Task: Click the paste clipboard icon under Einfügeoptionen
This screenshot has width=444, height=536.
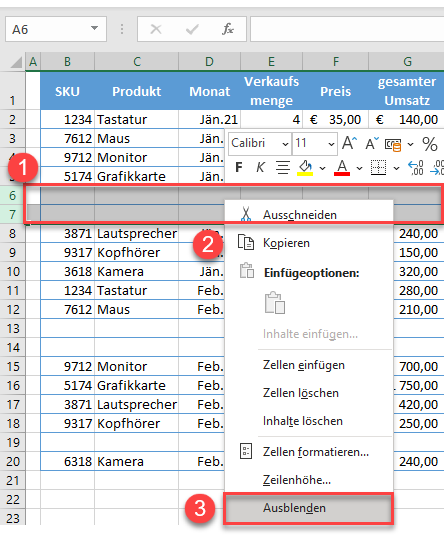Action: pyautogui.click(x=274, y=303)
